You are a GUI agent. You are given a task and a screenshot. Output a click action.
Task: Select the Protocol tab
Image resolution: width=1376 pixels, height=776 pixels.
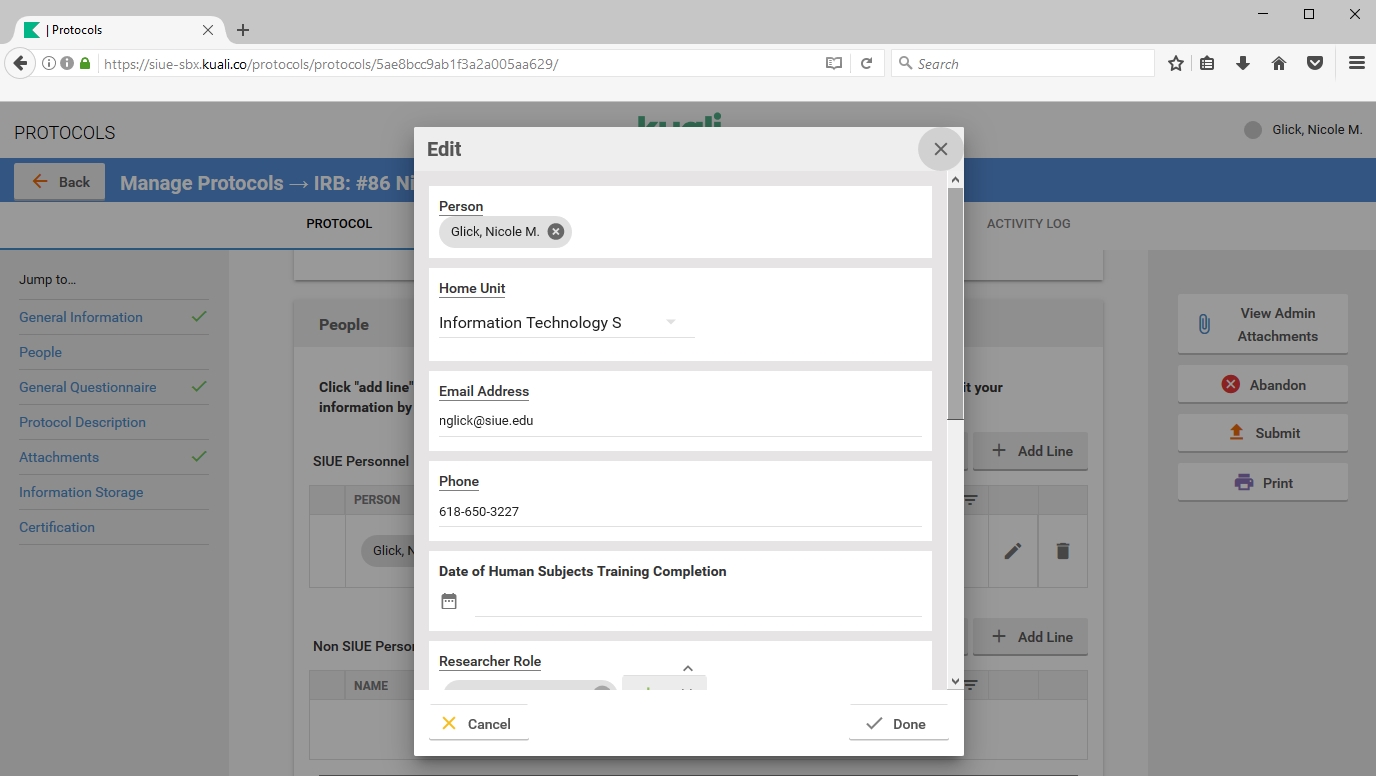339,224
